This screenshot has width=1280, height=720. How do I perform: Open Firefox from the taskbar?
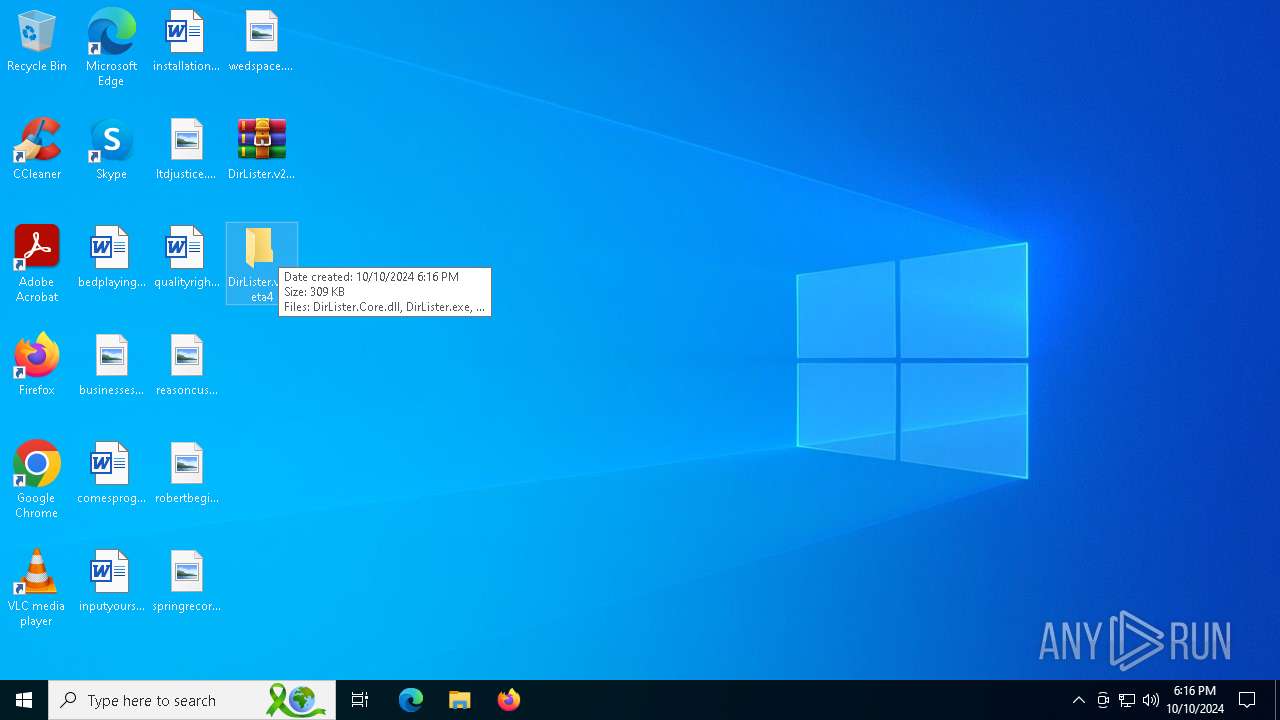click(x=509, y=700)
